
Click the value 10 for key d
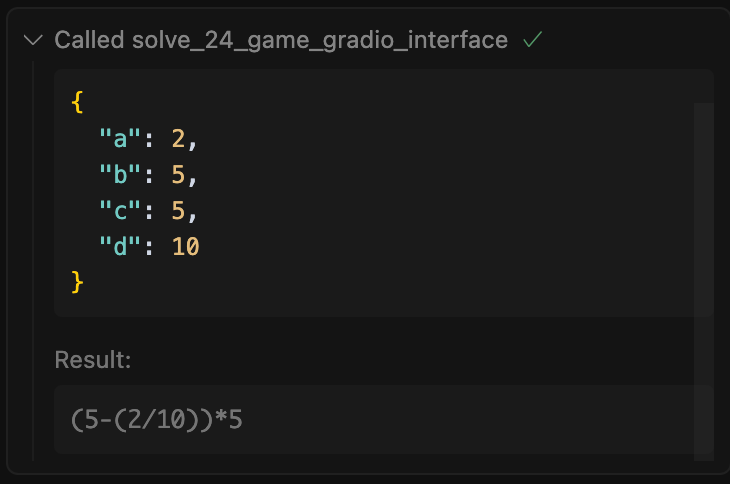[185, 246]
